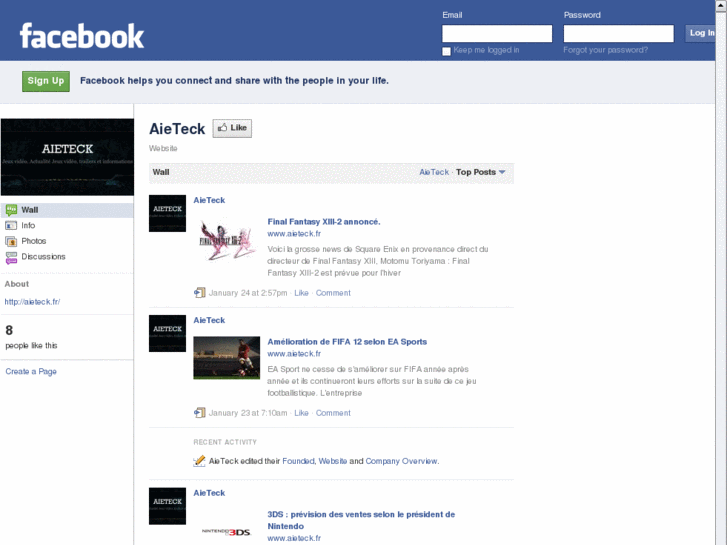The height and width of the screenshot is (545, 727).
Task: Click the FIFA 12 soccer thumbnail image
Action: 227,358
